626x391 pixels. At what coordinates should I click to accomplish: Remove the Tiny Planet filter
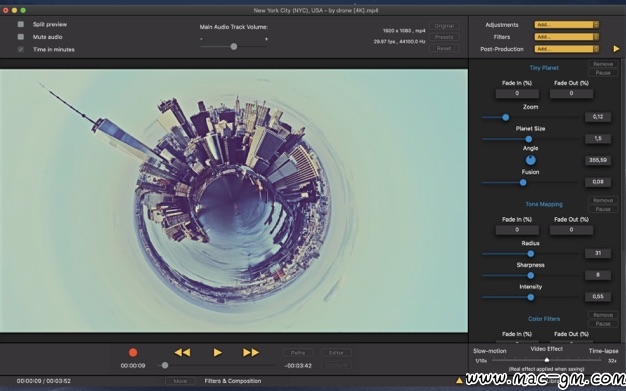603,64
